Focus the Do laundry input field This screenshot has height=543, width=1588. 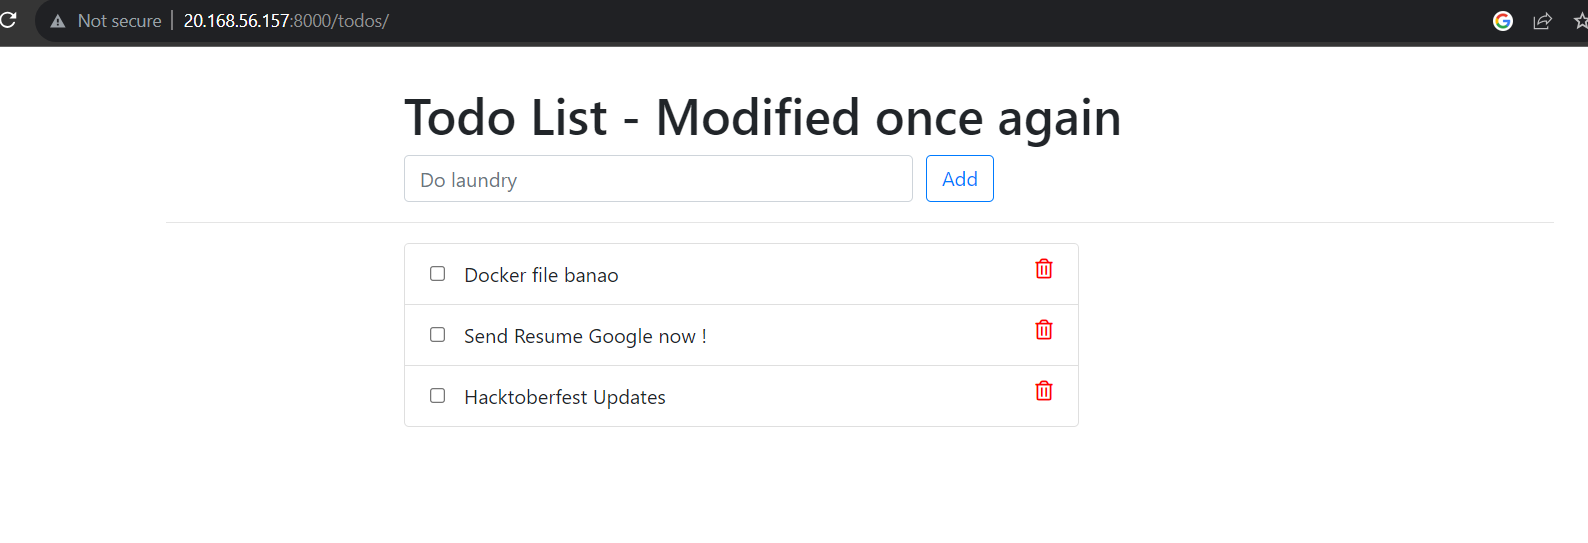(658, 179)
